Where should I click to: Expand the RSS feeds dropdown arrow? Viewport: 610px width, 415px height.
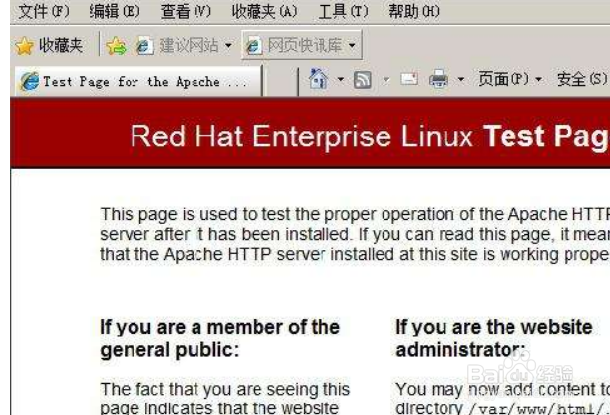(386, 80)
